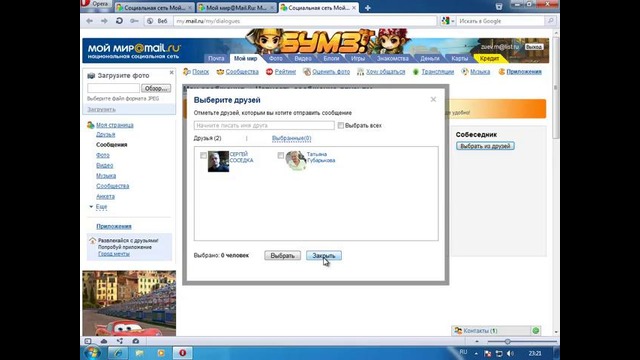Viewport: 640px width, 360px height.
Task: Click the Город мечты app link
Action: (113, 254)
